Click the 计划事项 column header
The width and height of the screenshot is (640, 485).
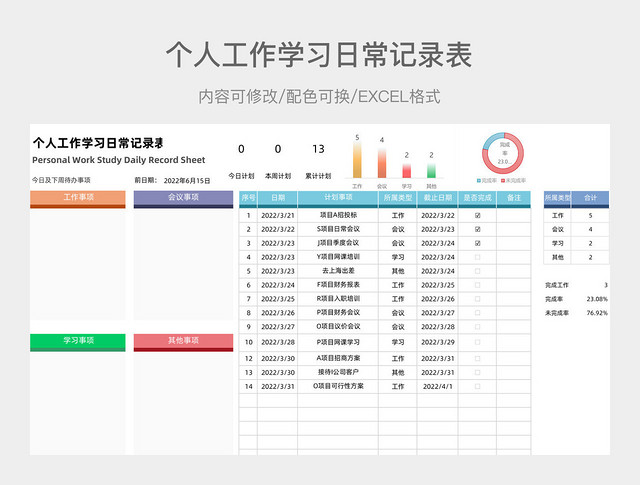338,198
